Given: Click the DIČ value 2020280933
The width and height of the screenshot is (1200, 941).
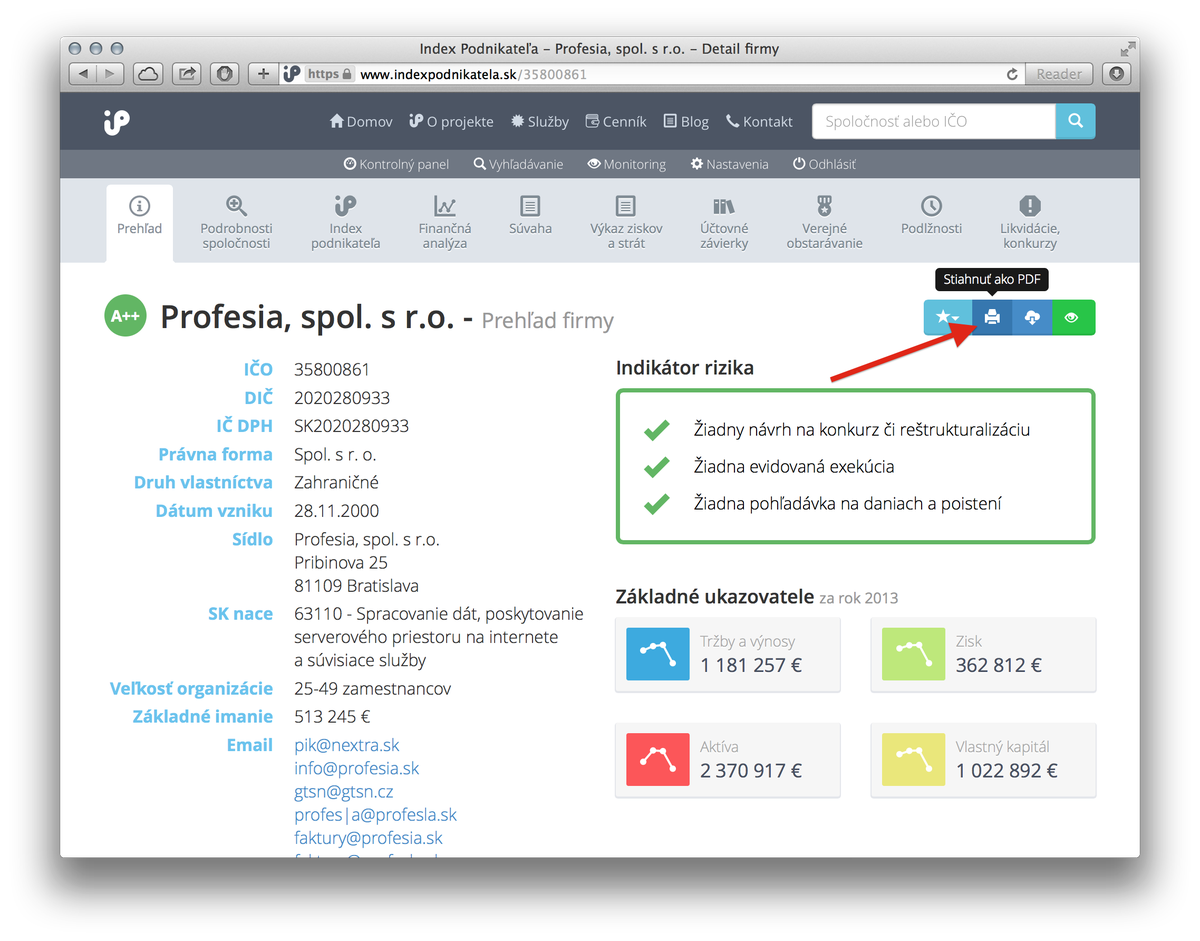Looking at the screenshot, I should [342, 398].
